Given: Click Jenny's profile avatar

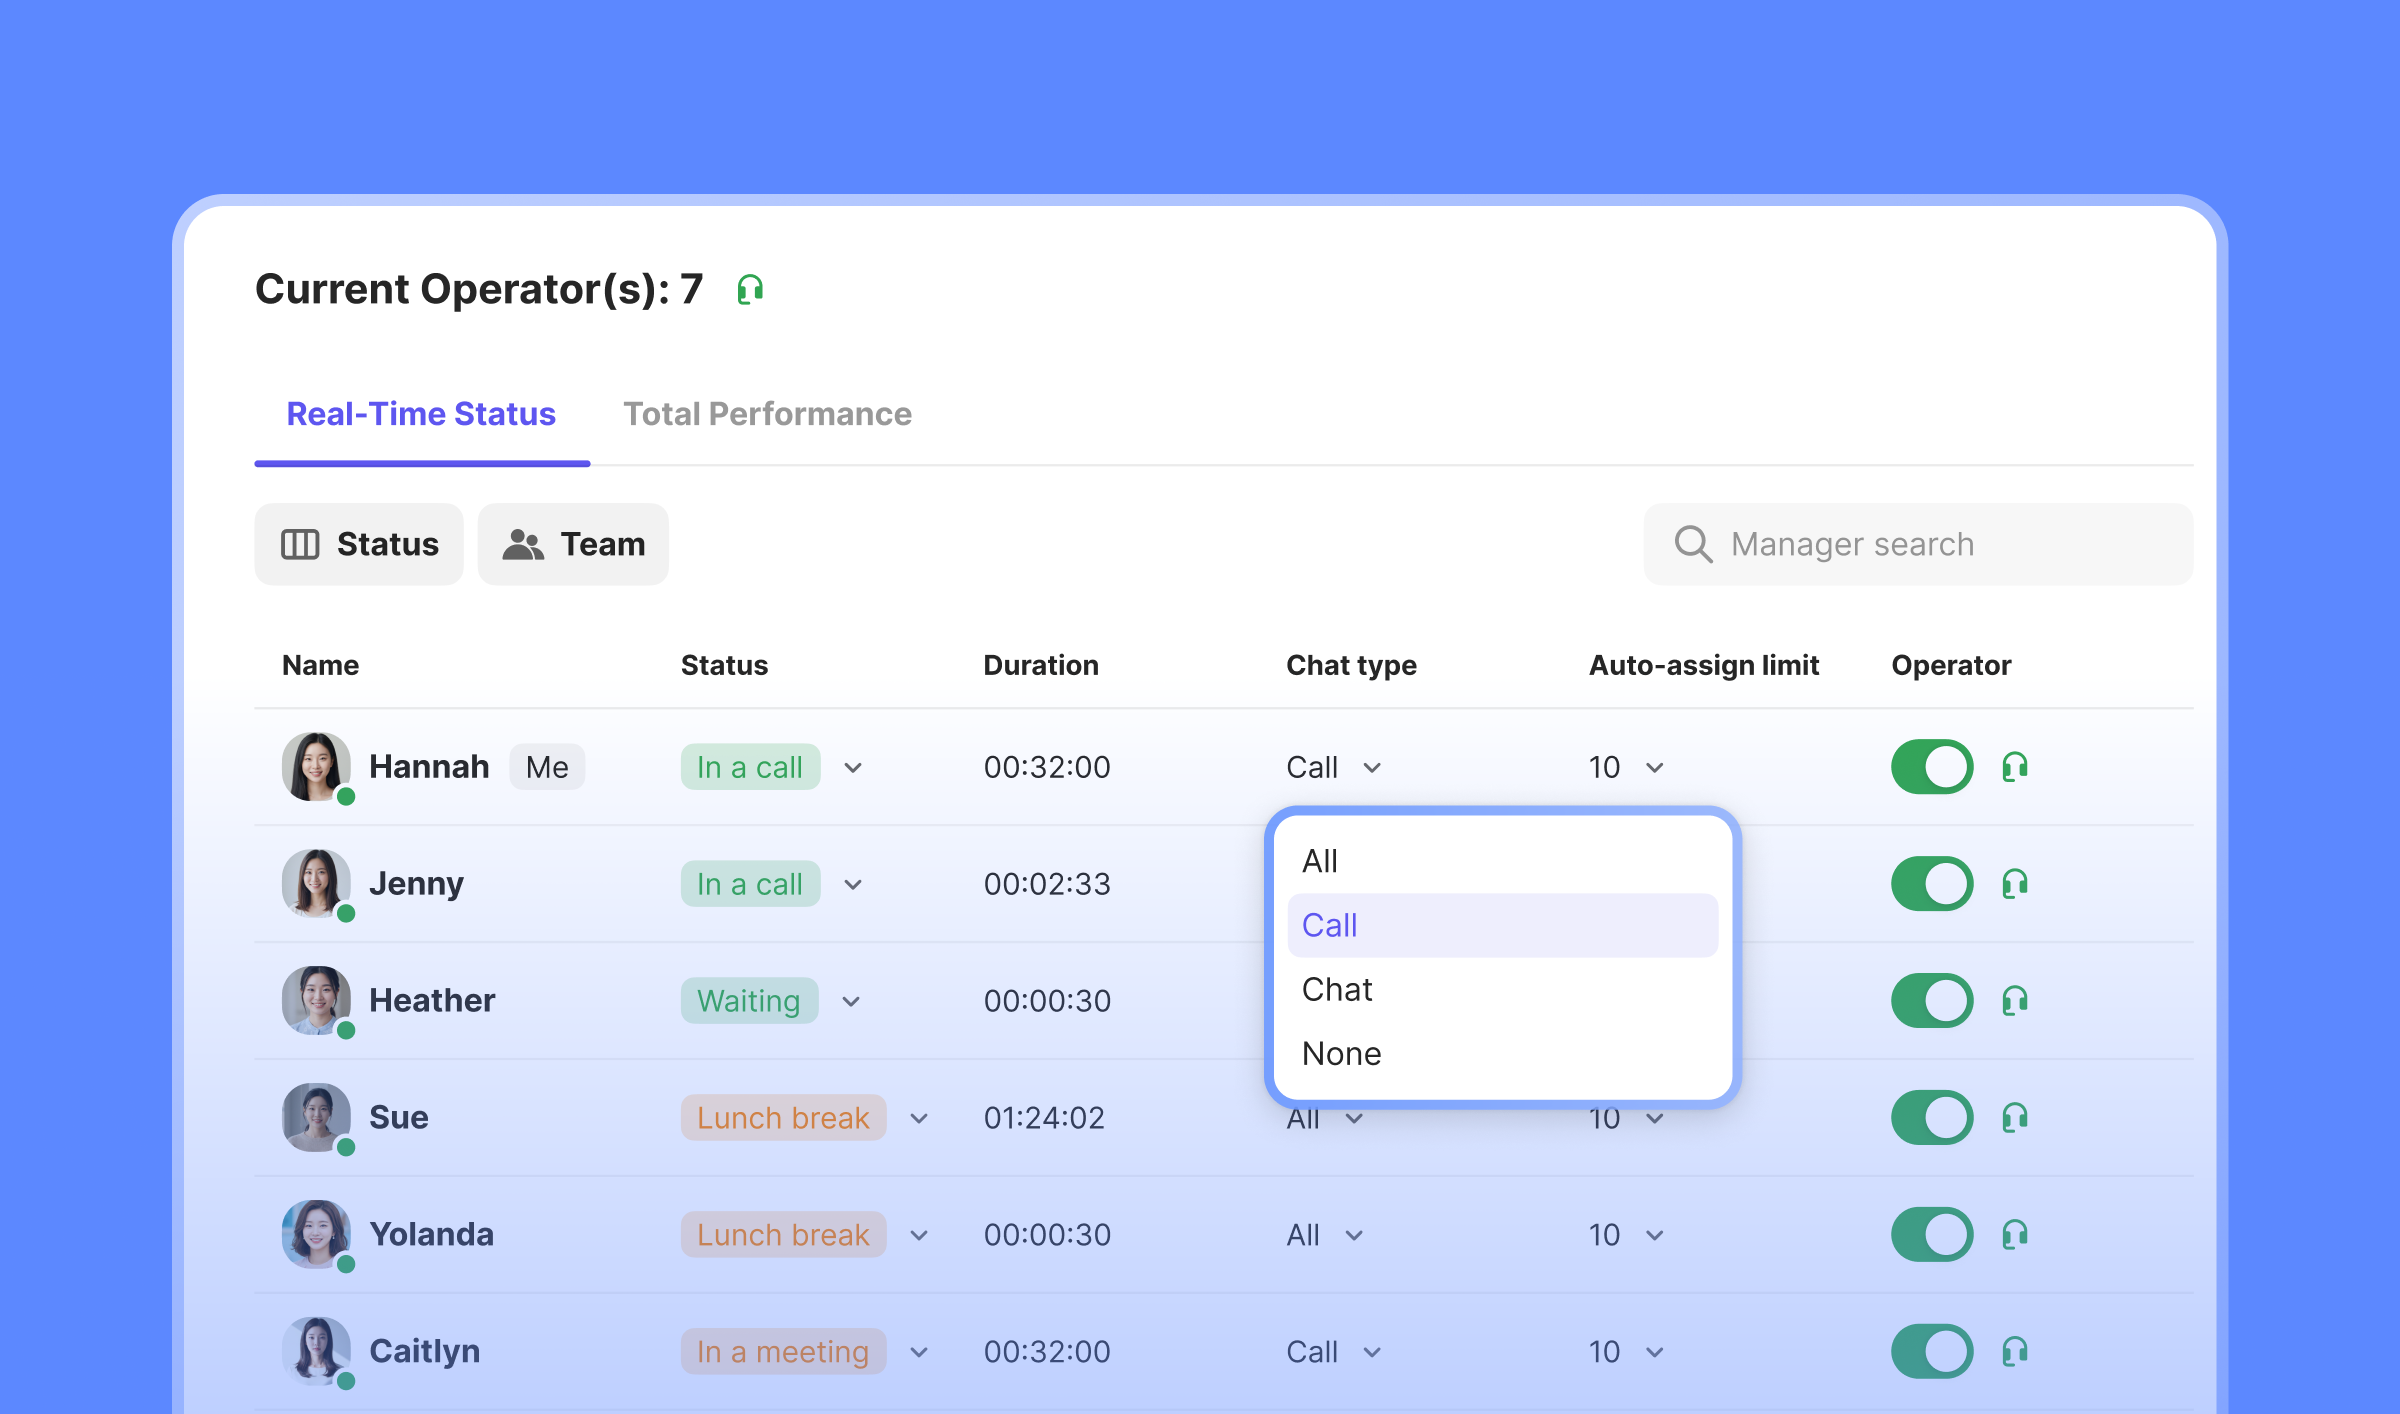Looking at the screenshot, I should tap(316, 883).
